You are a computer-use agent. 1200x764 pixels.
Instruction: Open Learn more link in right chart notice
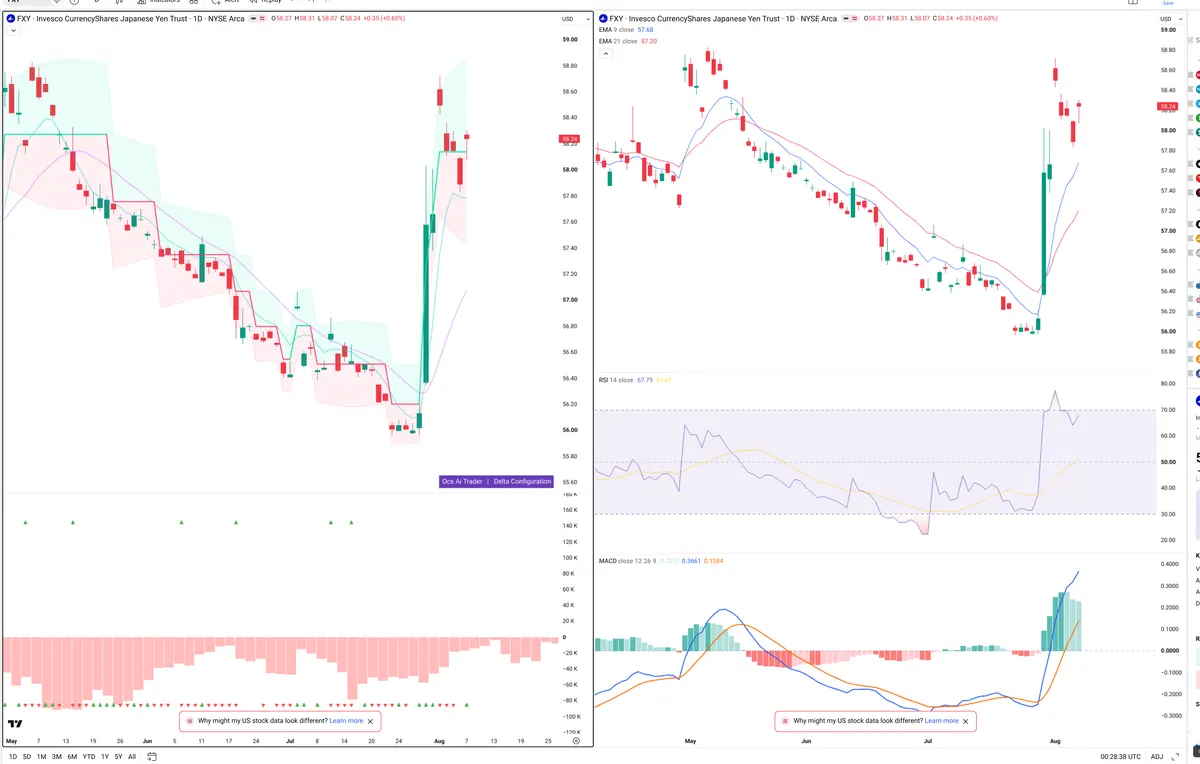[941, 721]
